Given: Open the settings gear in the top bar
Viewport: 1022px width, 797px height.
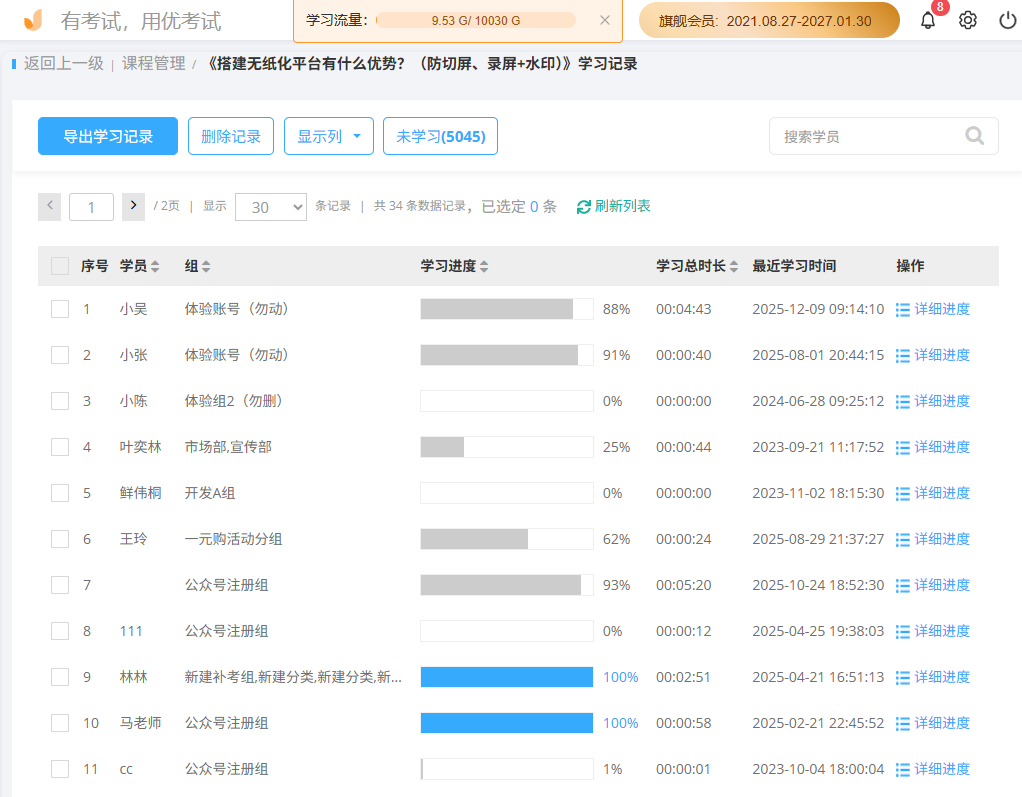Looking at the screenshot, I should click(x=966, y=19).
